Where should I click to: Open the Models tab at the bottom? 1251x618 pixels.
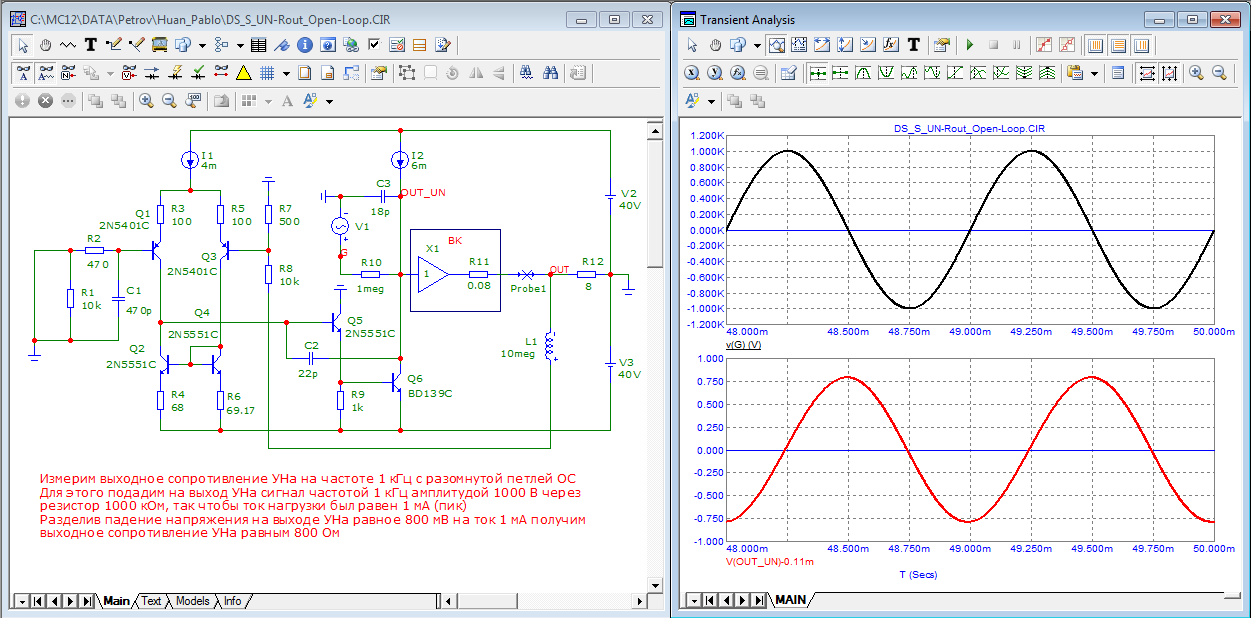[192, 601]
